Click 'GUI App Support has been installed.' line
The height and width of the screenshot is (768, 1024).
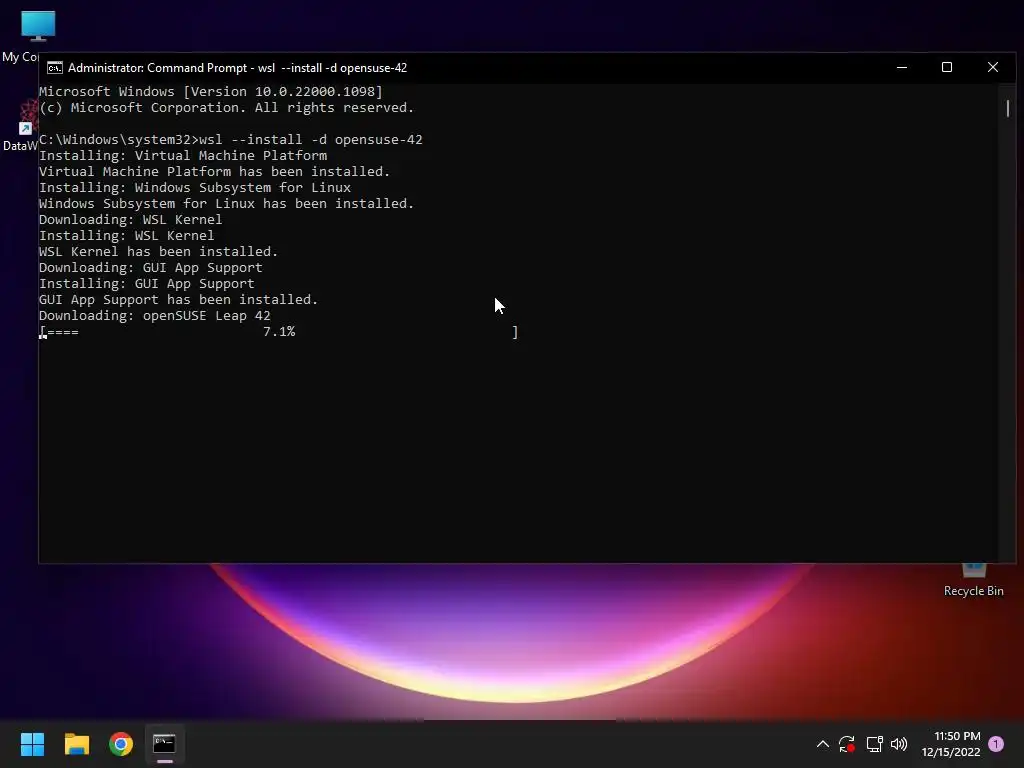178,300
